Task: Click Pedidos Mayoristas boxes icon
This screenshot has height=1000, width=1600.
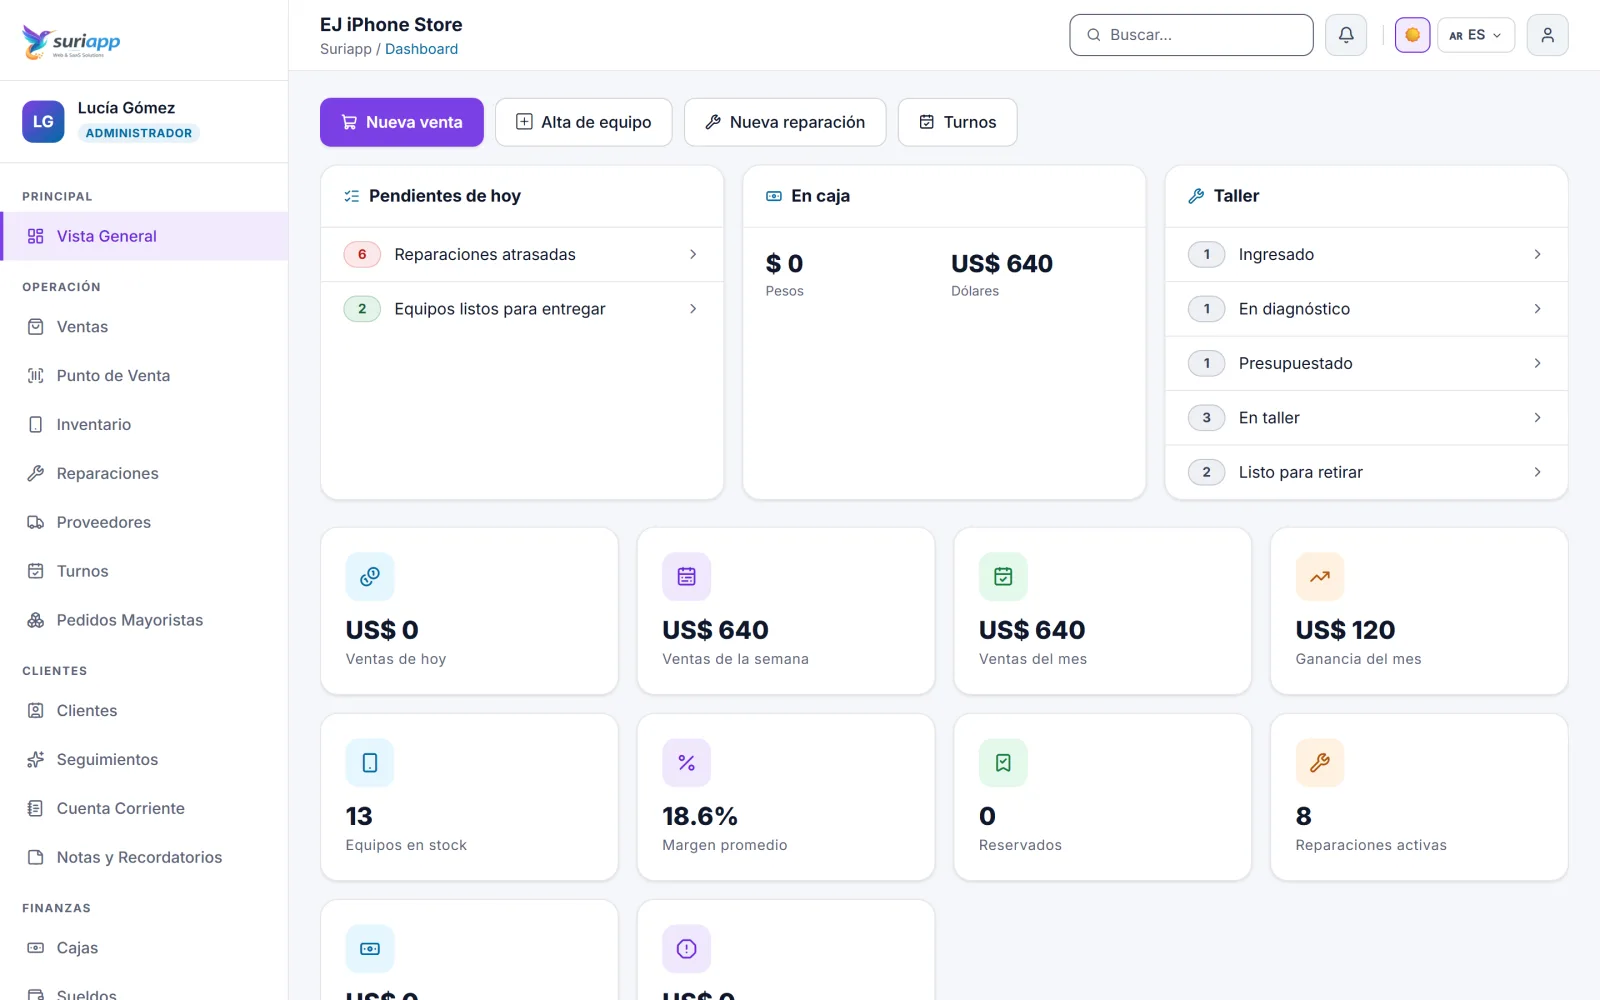Action: pos(36,620)
